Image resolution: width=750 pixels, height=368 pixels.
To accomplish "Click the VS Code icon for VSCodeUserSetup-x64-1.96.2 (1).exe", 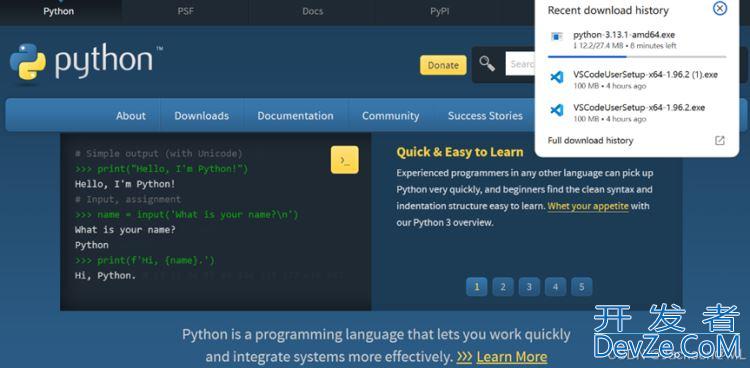I will [557, 77].
